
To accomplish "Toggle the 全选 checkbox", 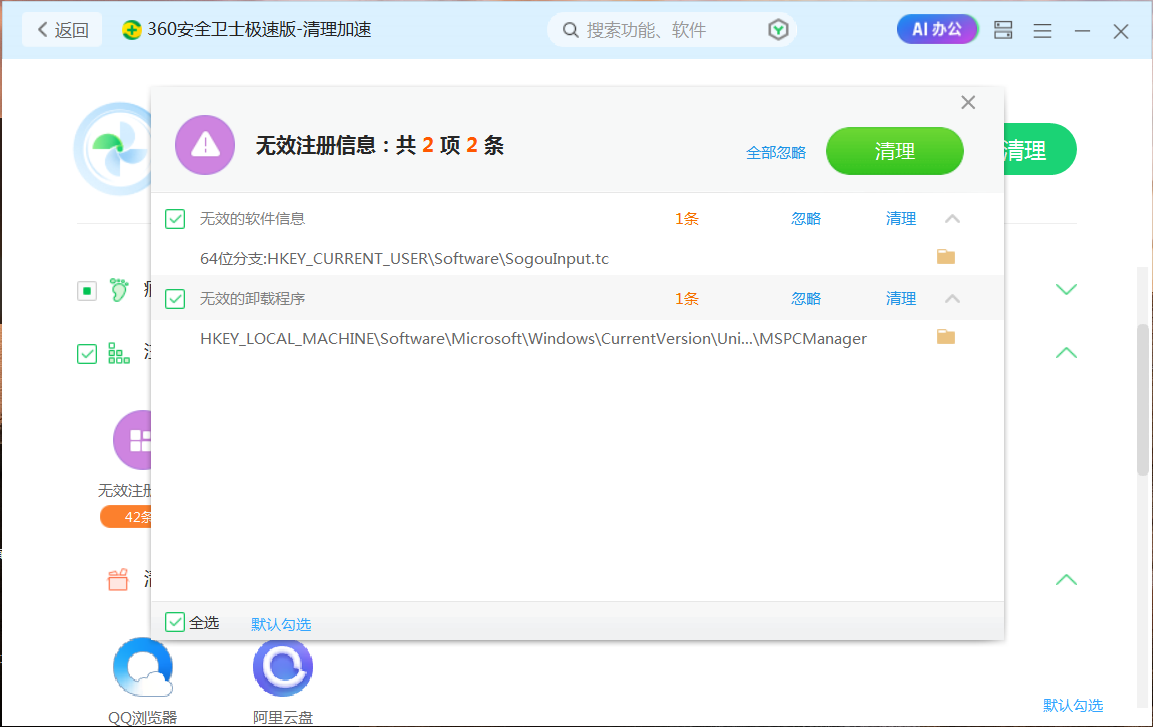I will click(x=175, y=623).
